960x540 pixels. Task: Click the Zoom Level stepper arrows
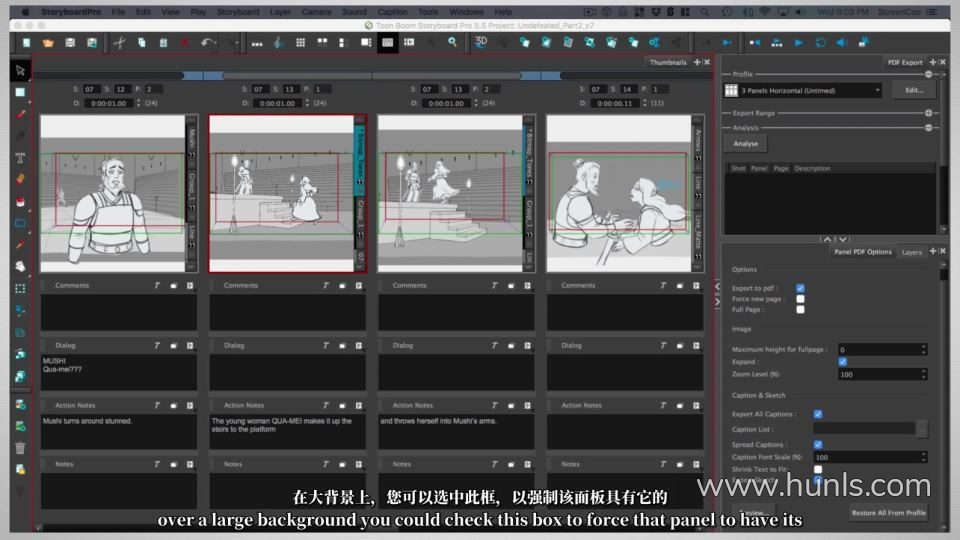(x=923, y=374)
